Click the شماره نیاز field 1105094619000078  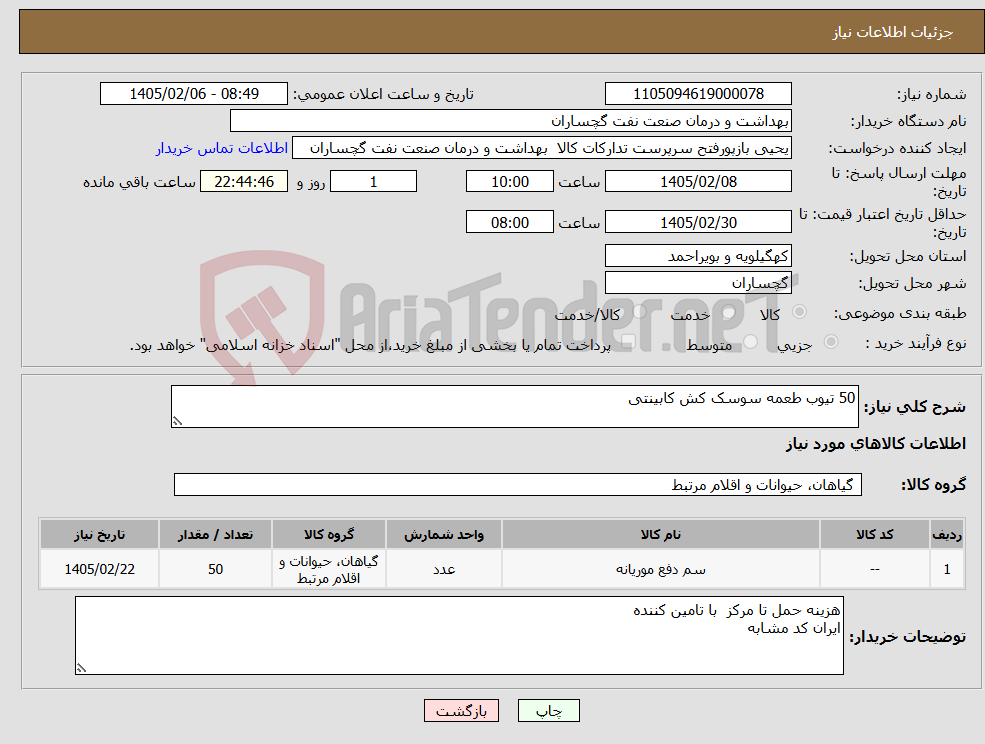(x=698, y=94)
